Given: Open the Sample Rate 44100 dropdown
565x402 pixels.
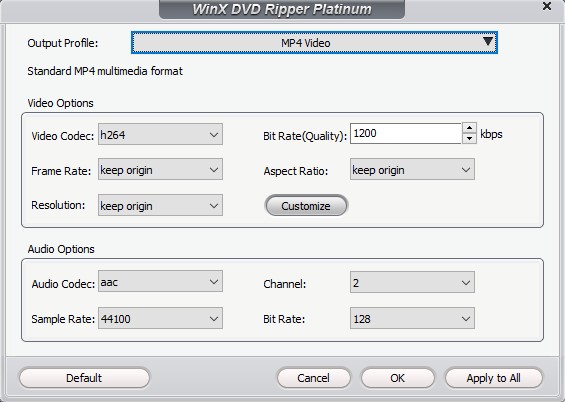Looking at the screenshot, I should click(x=160, y=318).
